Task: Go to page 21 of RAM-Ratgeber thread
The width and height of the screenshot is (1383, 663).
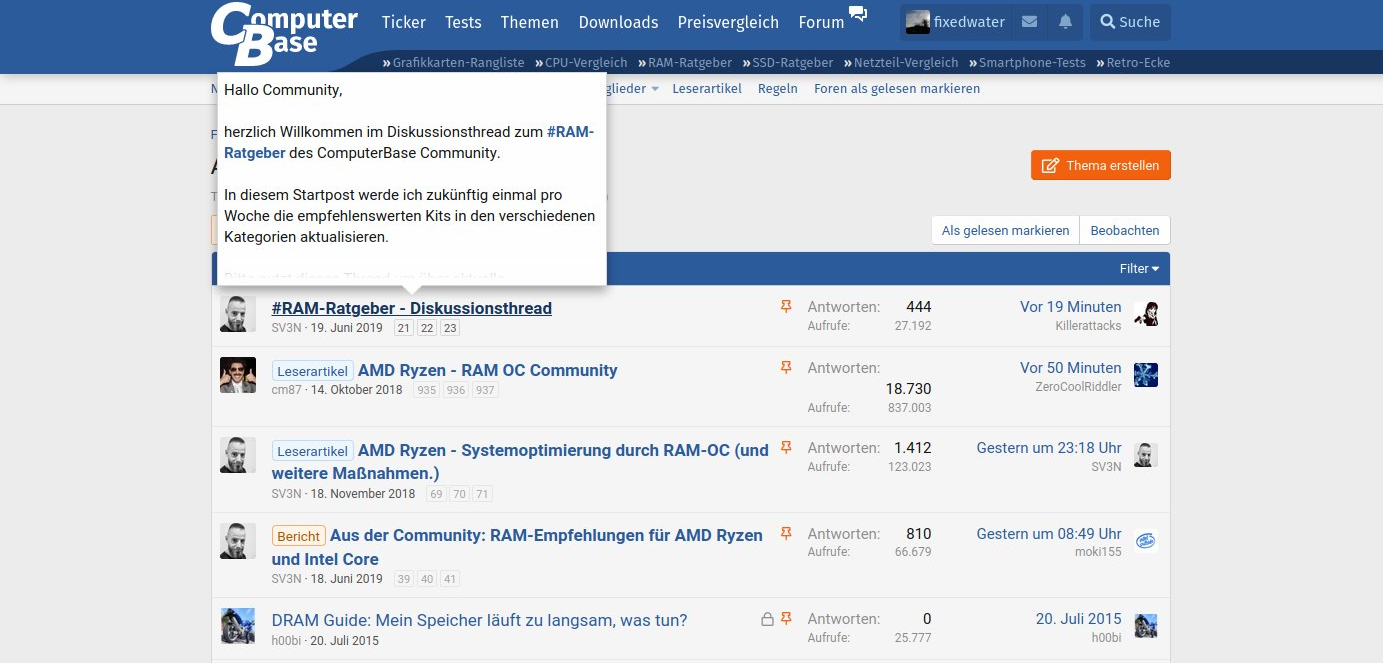Action: 404,328
